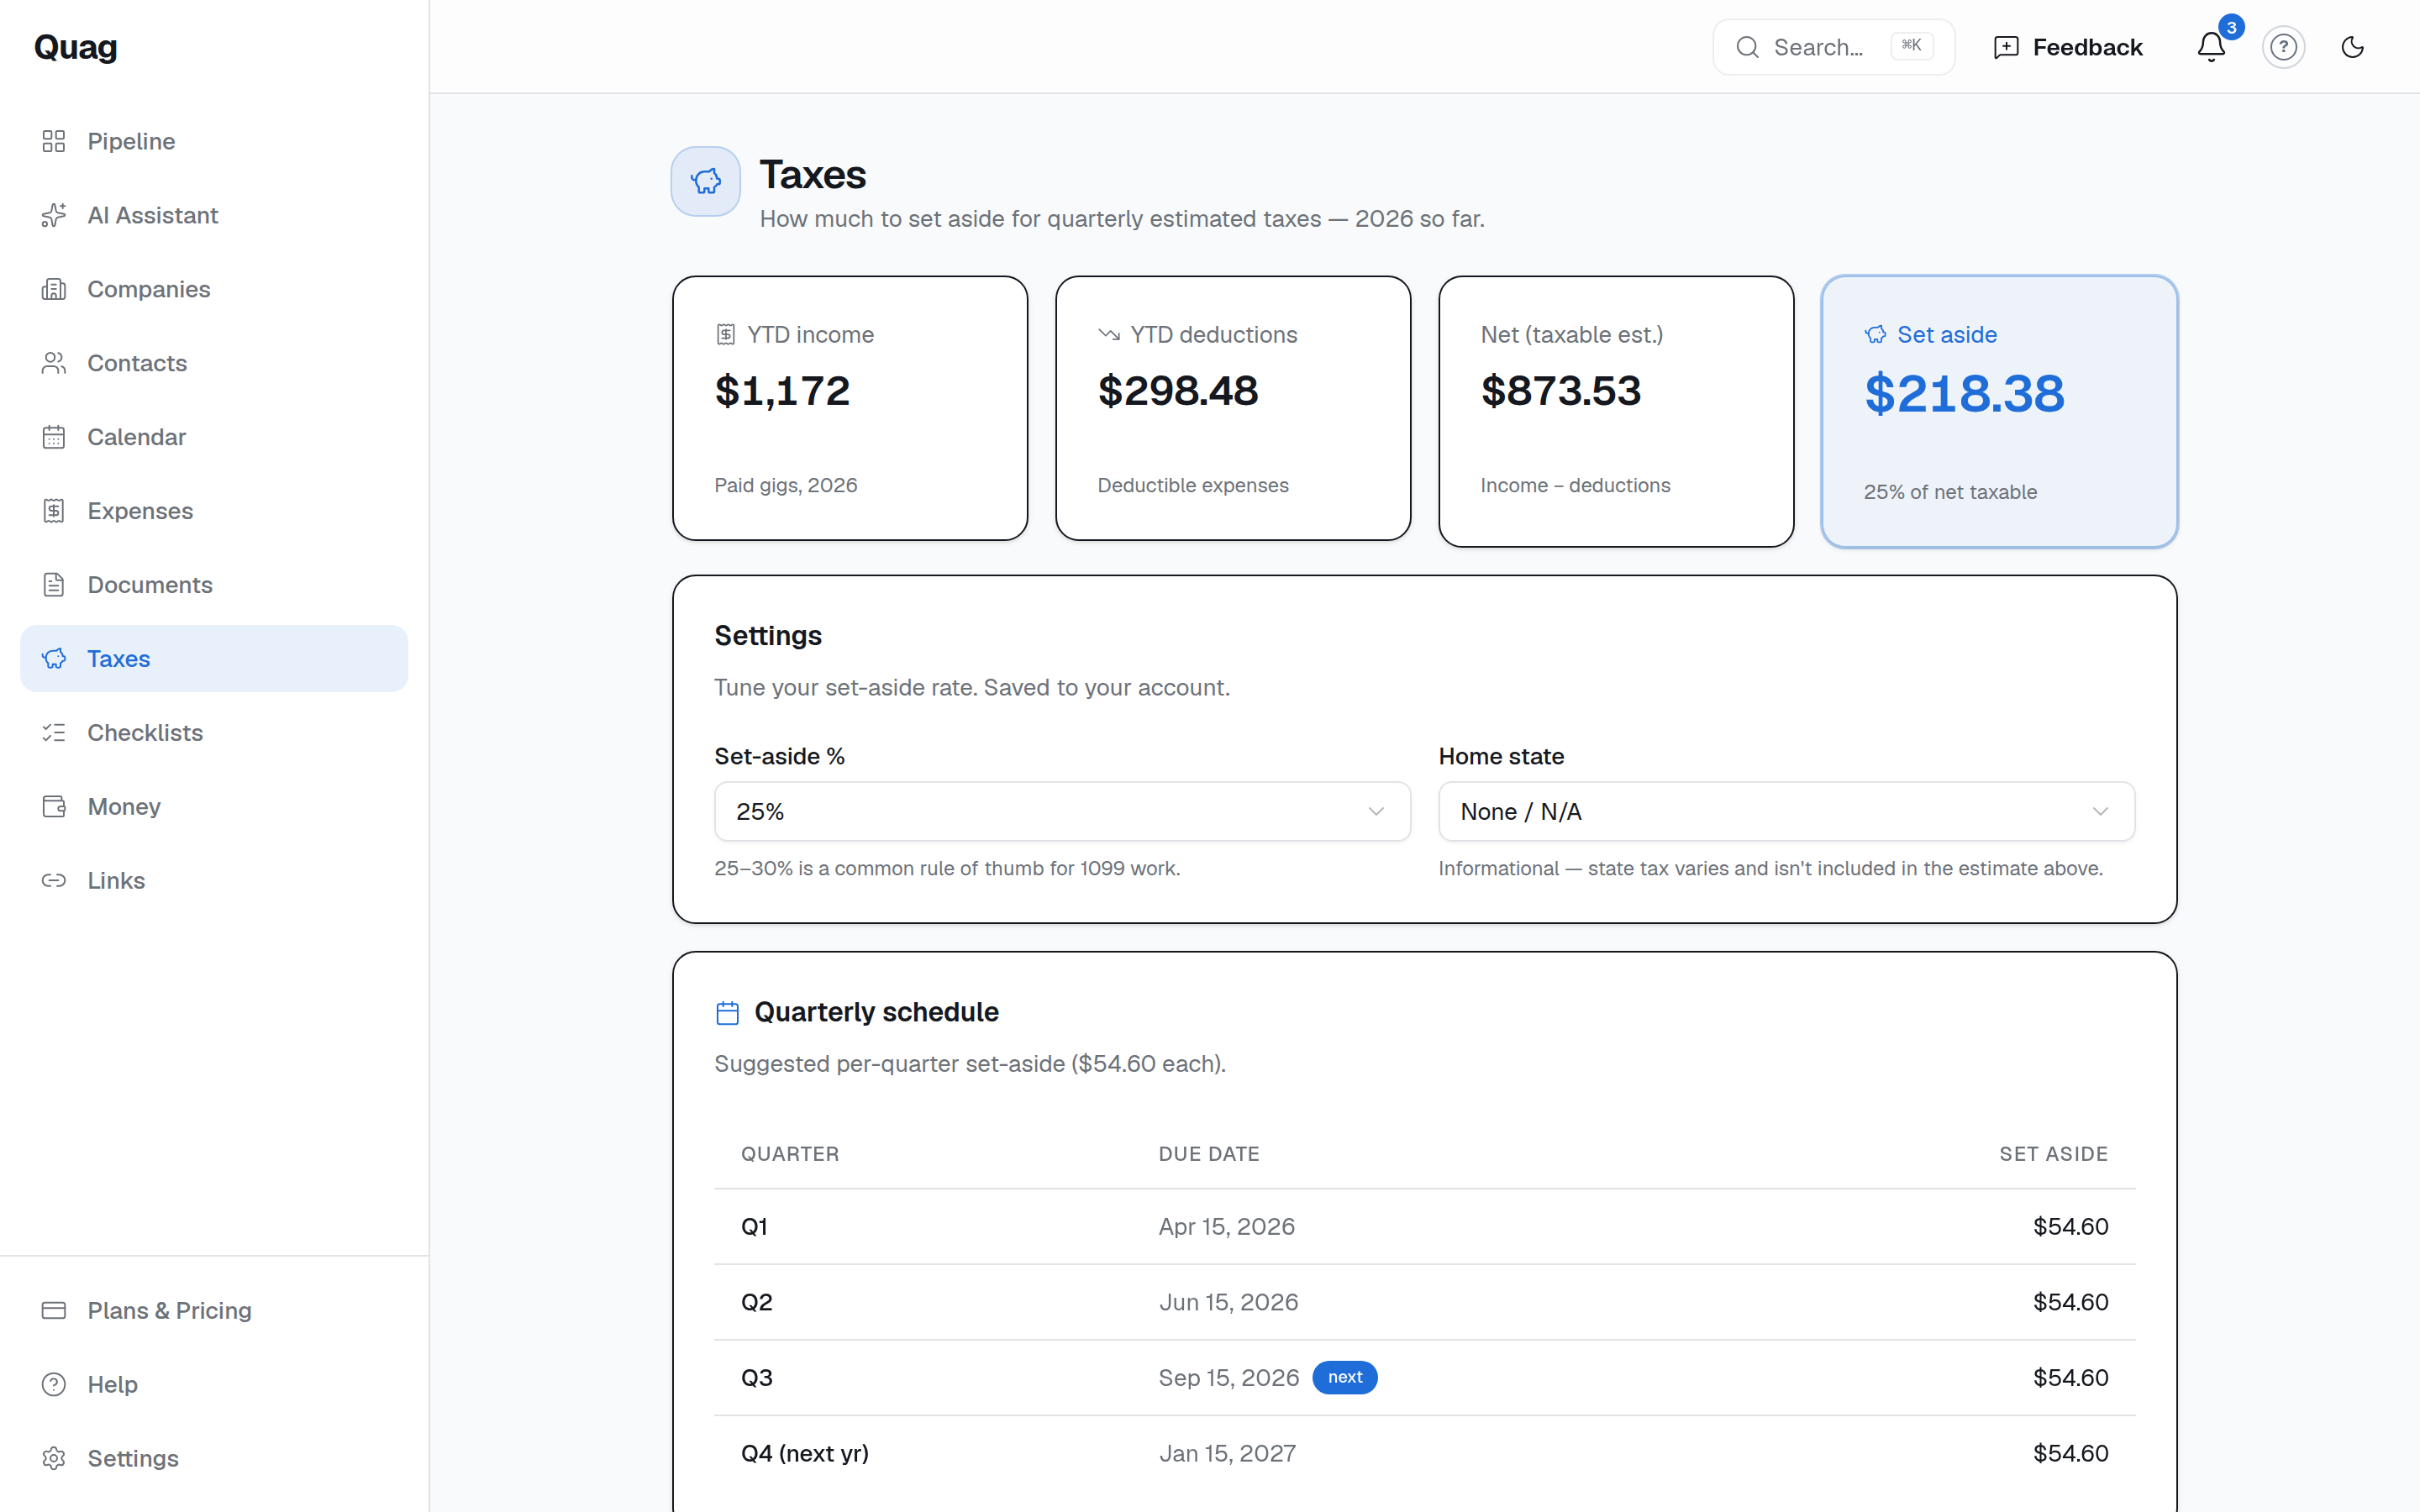Click $54.60 amount in Q1 row

(2070, 1227)
